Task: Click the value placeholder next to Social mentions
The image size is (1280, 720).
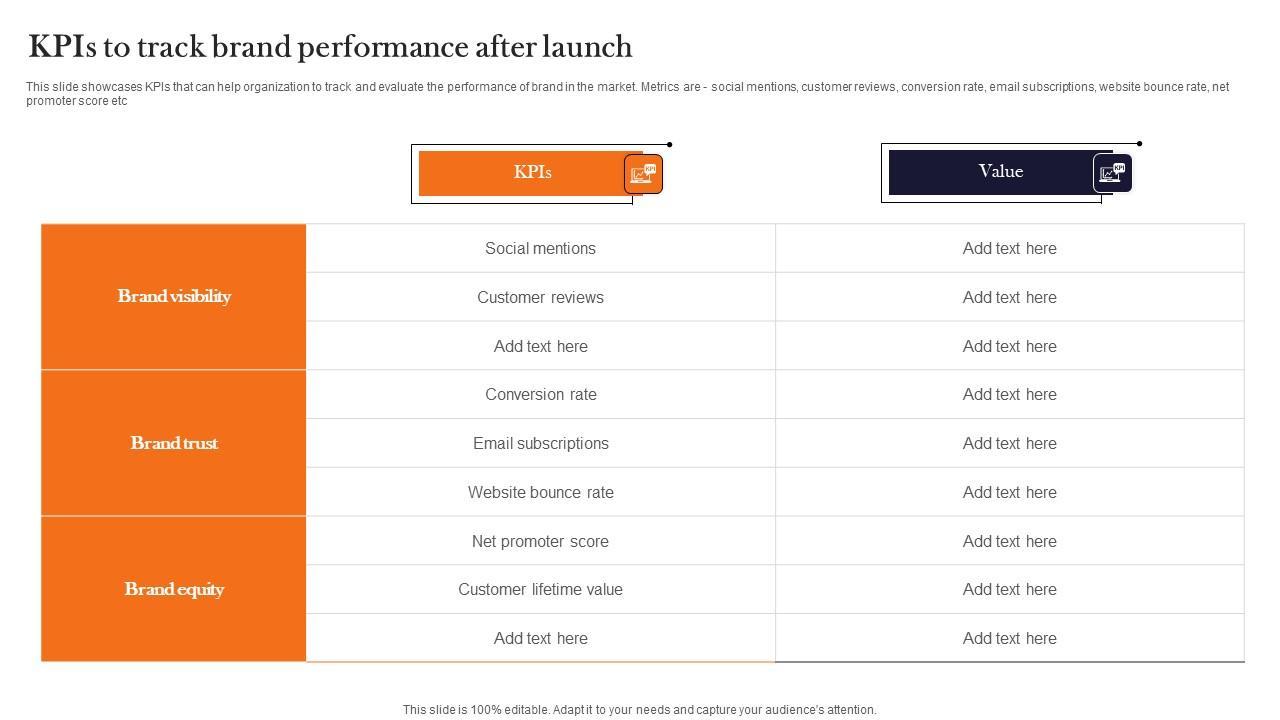Action: pos(1009,248)
